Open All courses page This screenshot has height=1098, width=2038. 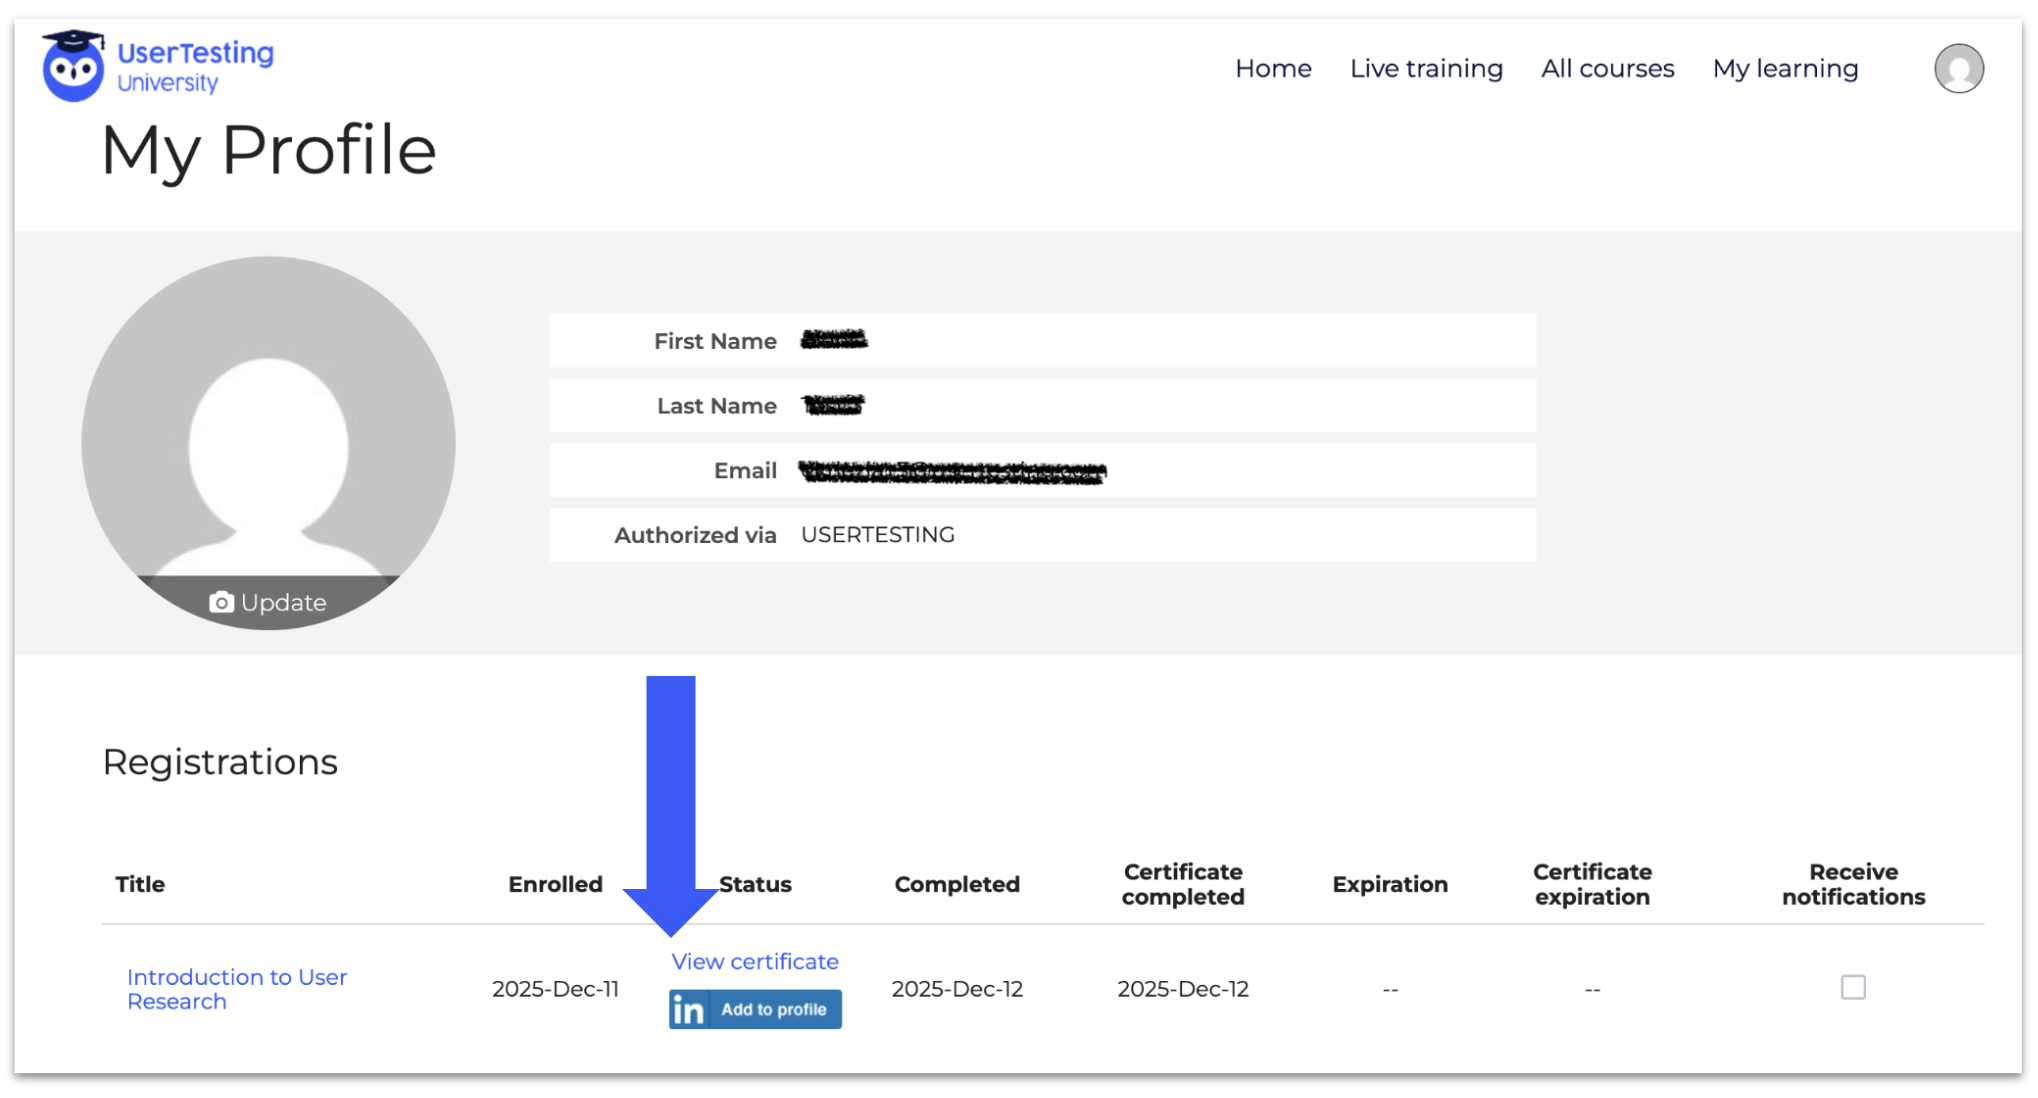pos(1606,69)
